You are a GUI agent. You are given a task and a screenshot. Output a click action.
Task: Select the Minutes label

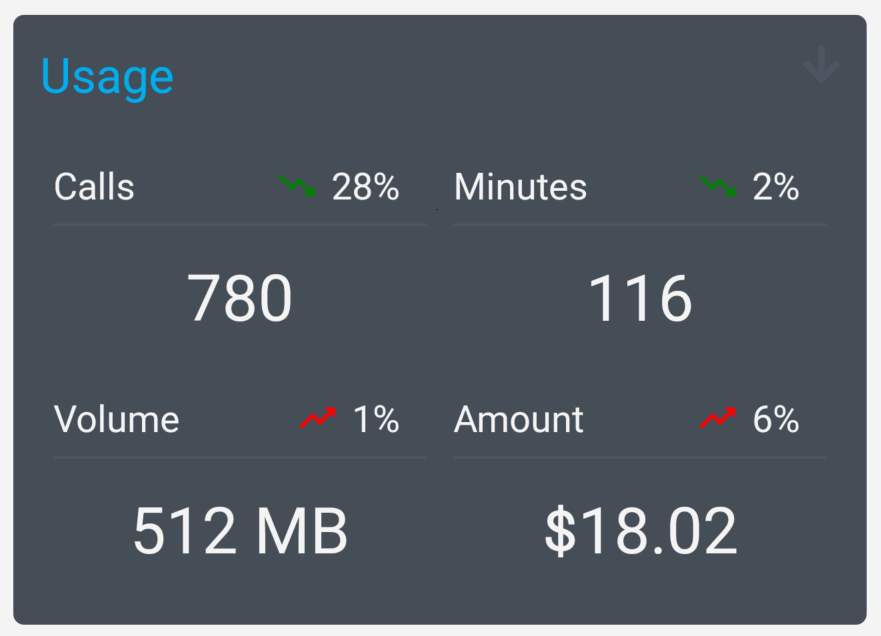pyautogui.click(x=520, y=187)
